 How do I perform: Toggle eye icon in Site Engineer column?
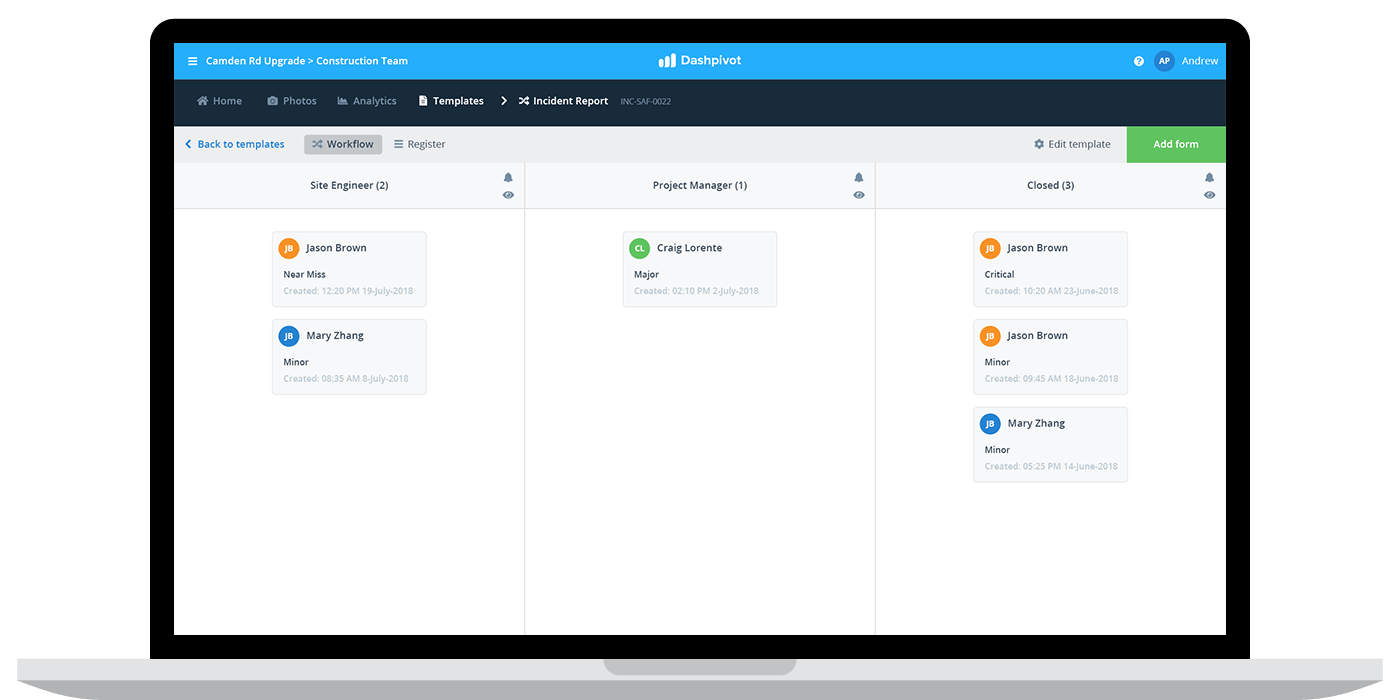(x=508, y=195)
